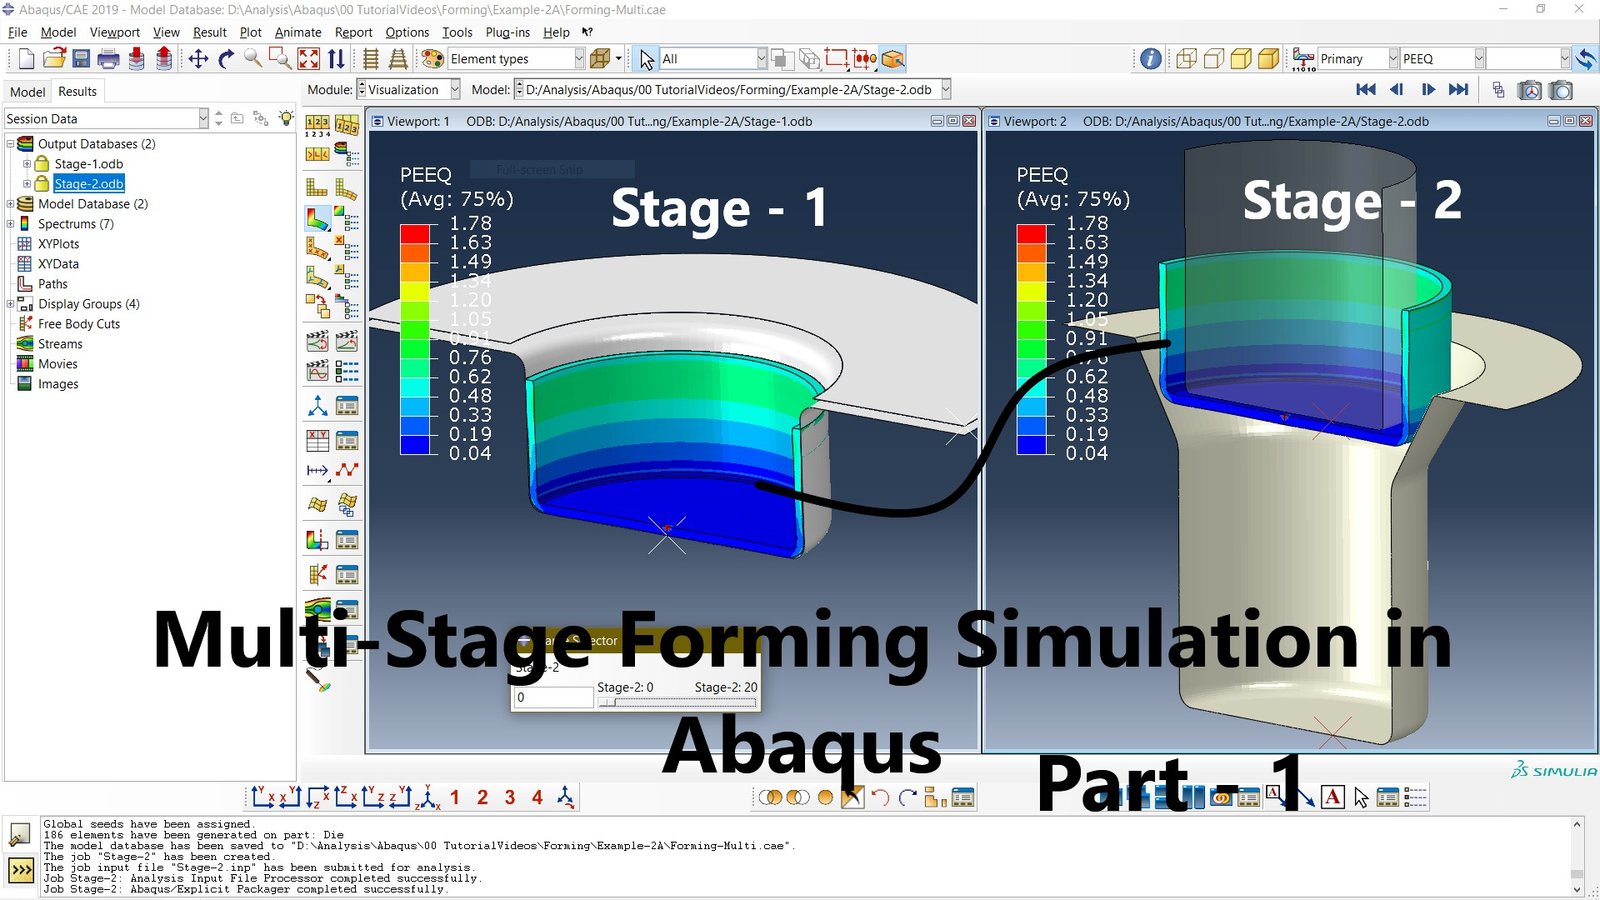Click the Cycle Views arrows icon
The image size is (1600, 900).
(x=336, y=59)
